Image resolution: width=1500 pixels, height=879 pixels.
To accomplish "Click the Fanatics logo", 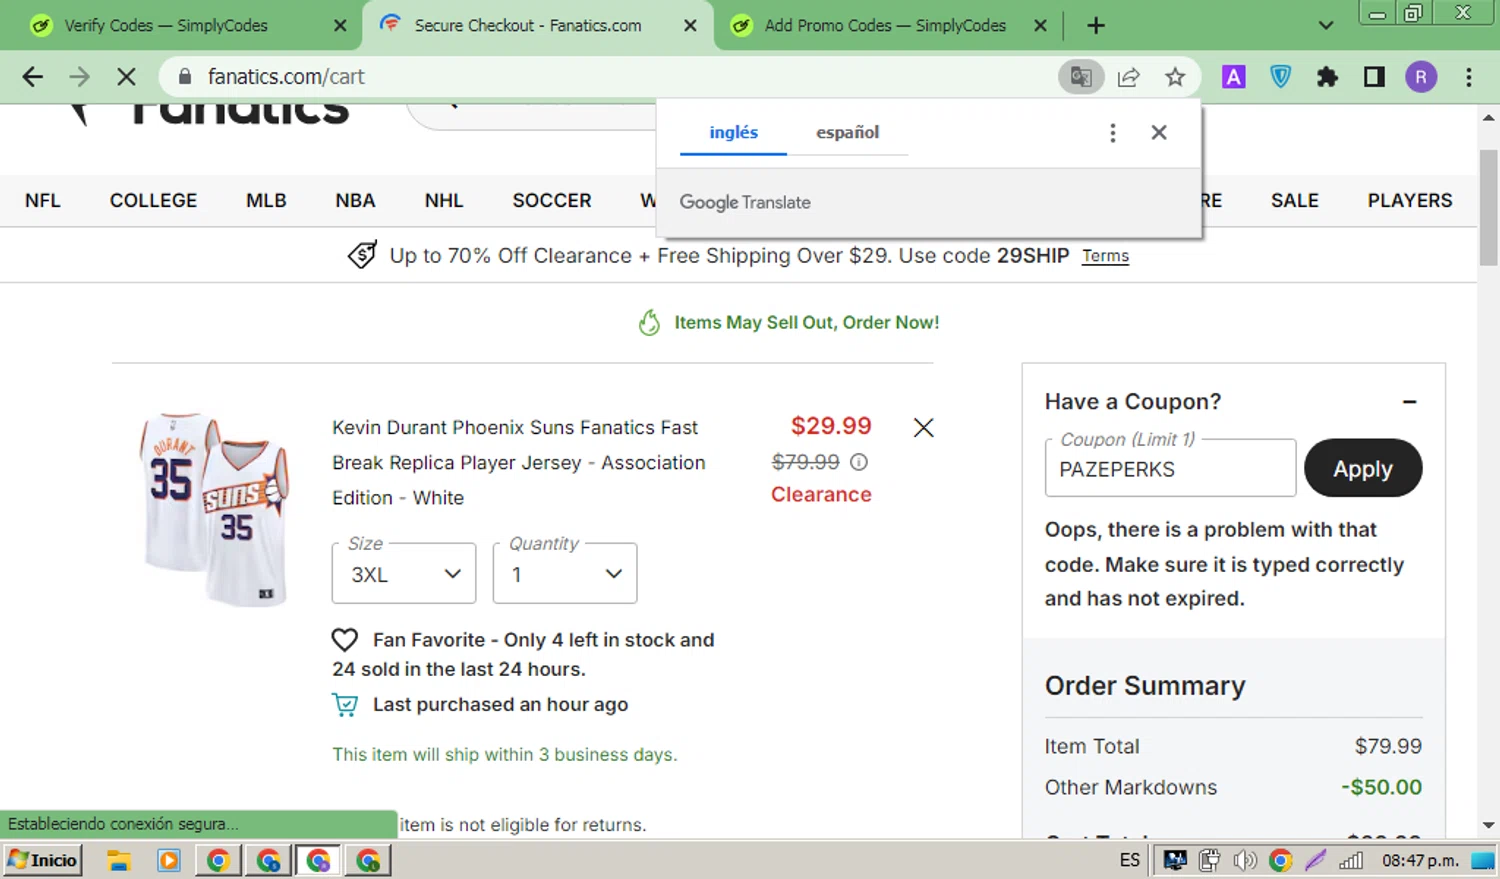I will pos(210,113).
